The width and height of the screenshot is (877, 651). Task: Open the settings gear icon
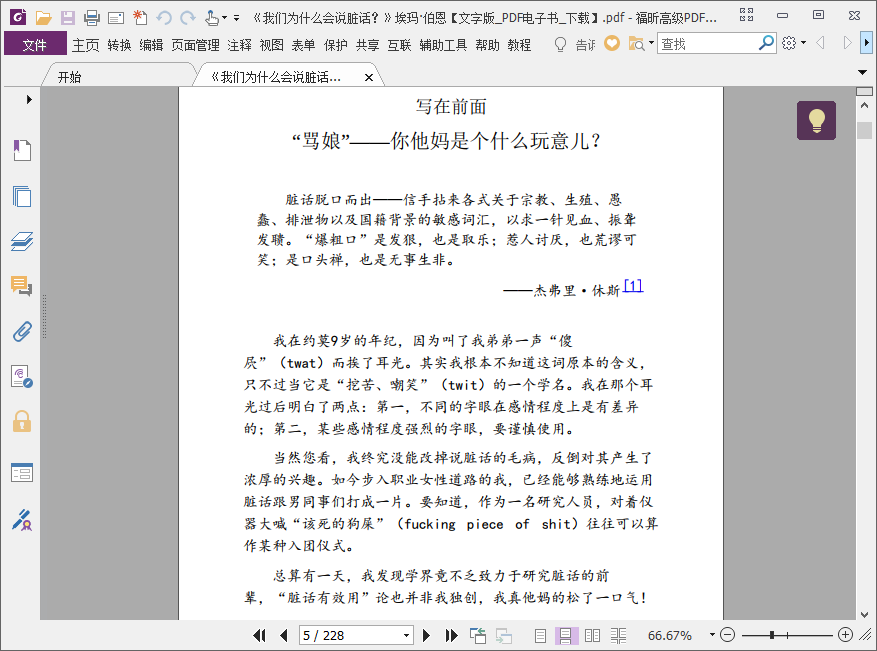click(x=789, y=43)
